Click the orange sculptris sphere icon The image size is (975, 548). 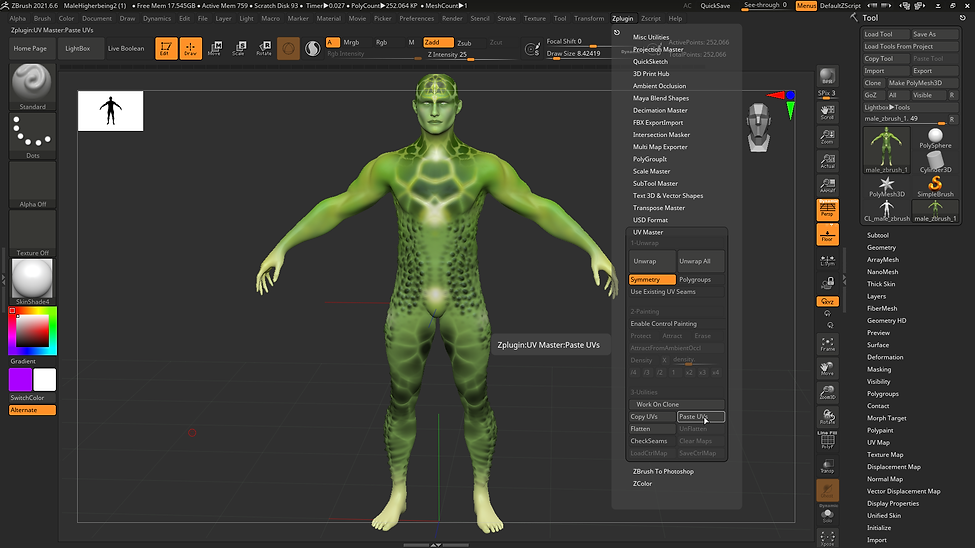289,48
